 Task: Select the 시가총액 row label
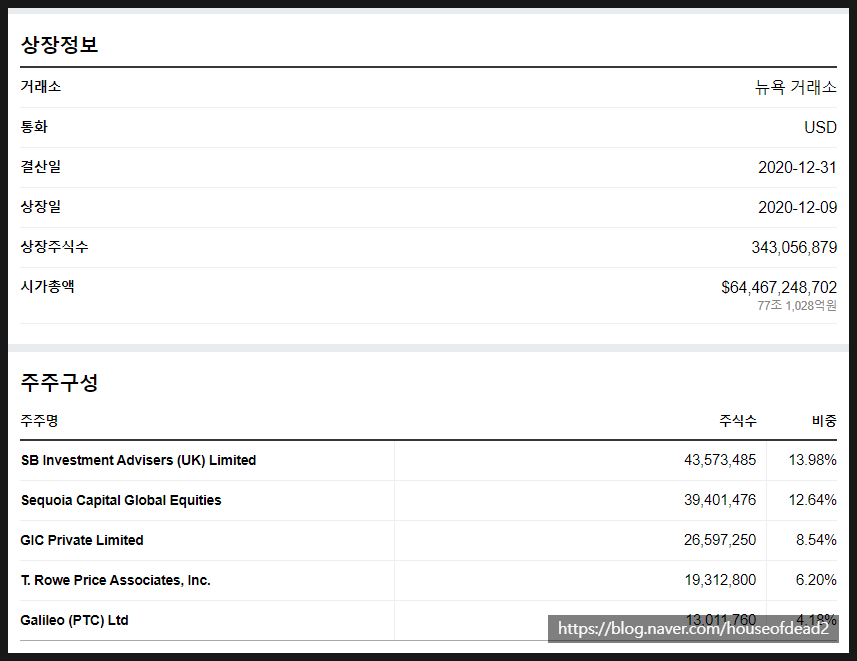[x=48, y=286]
